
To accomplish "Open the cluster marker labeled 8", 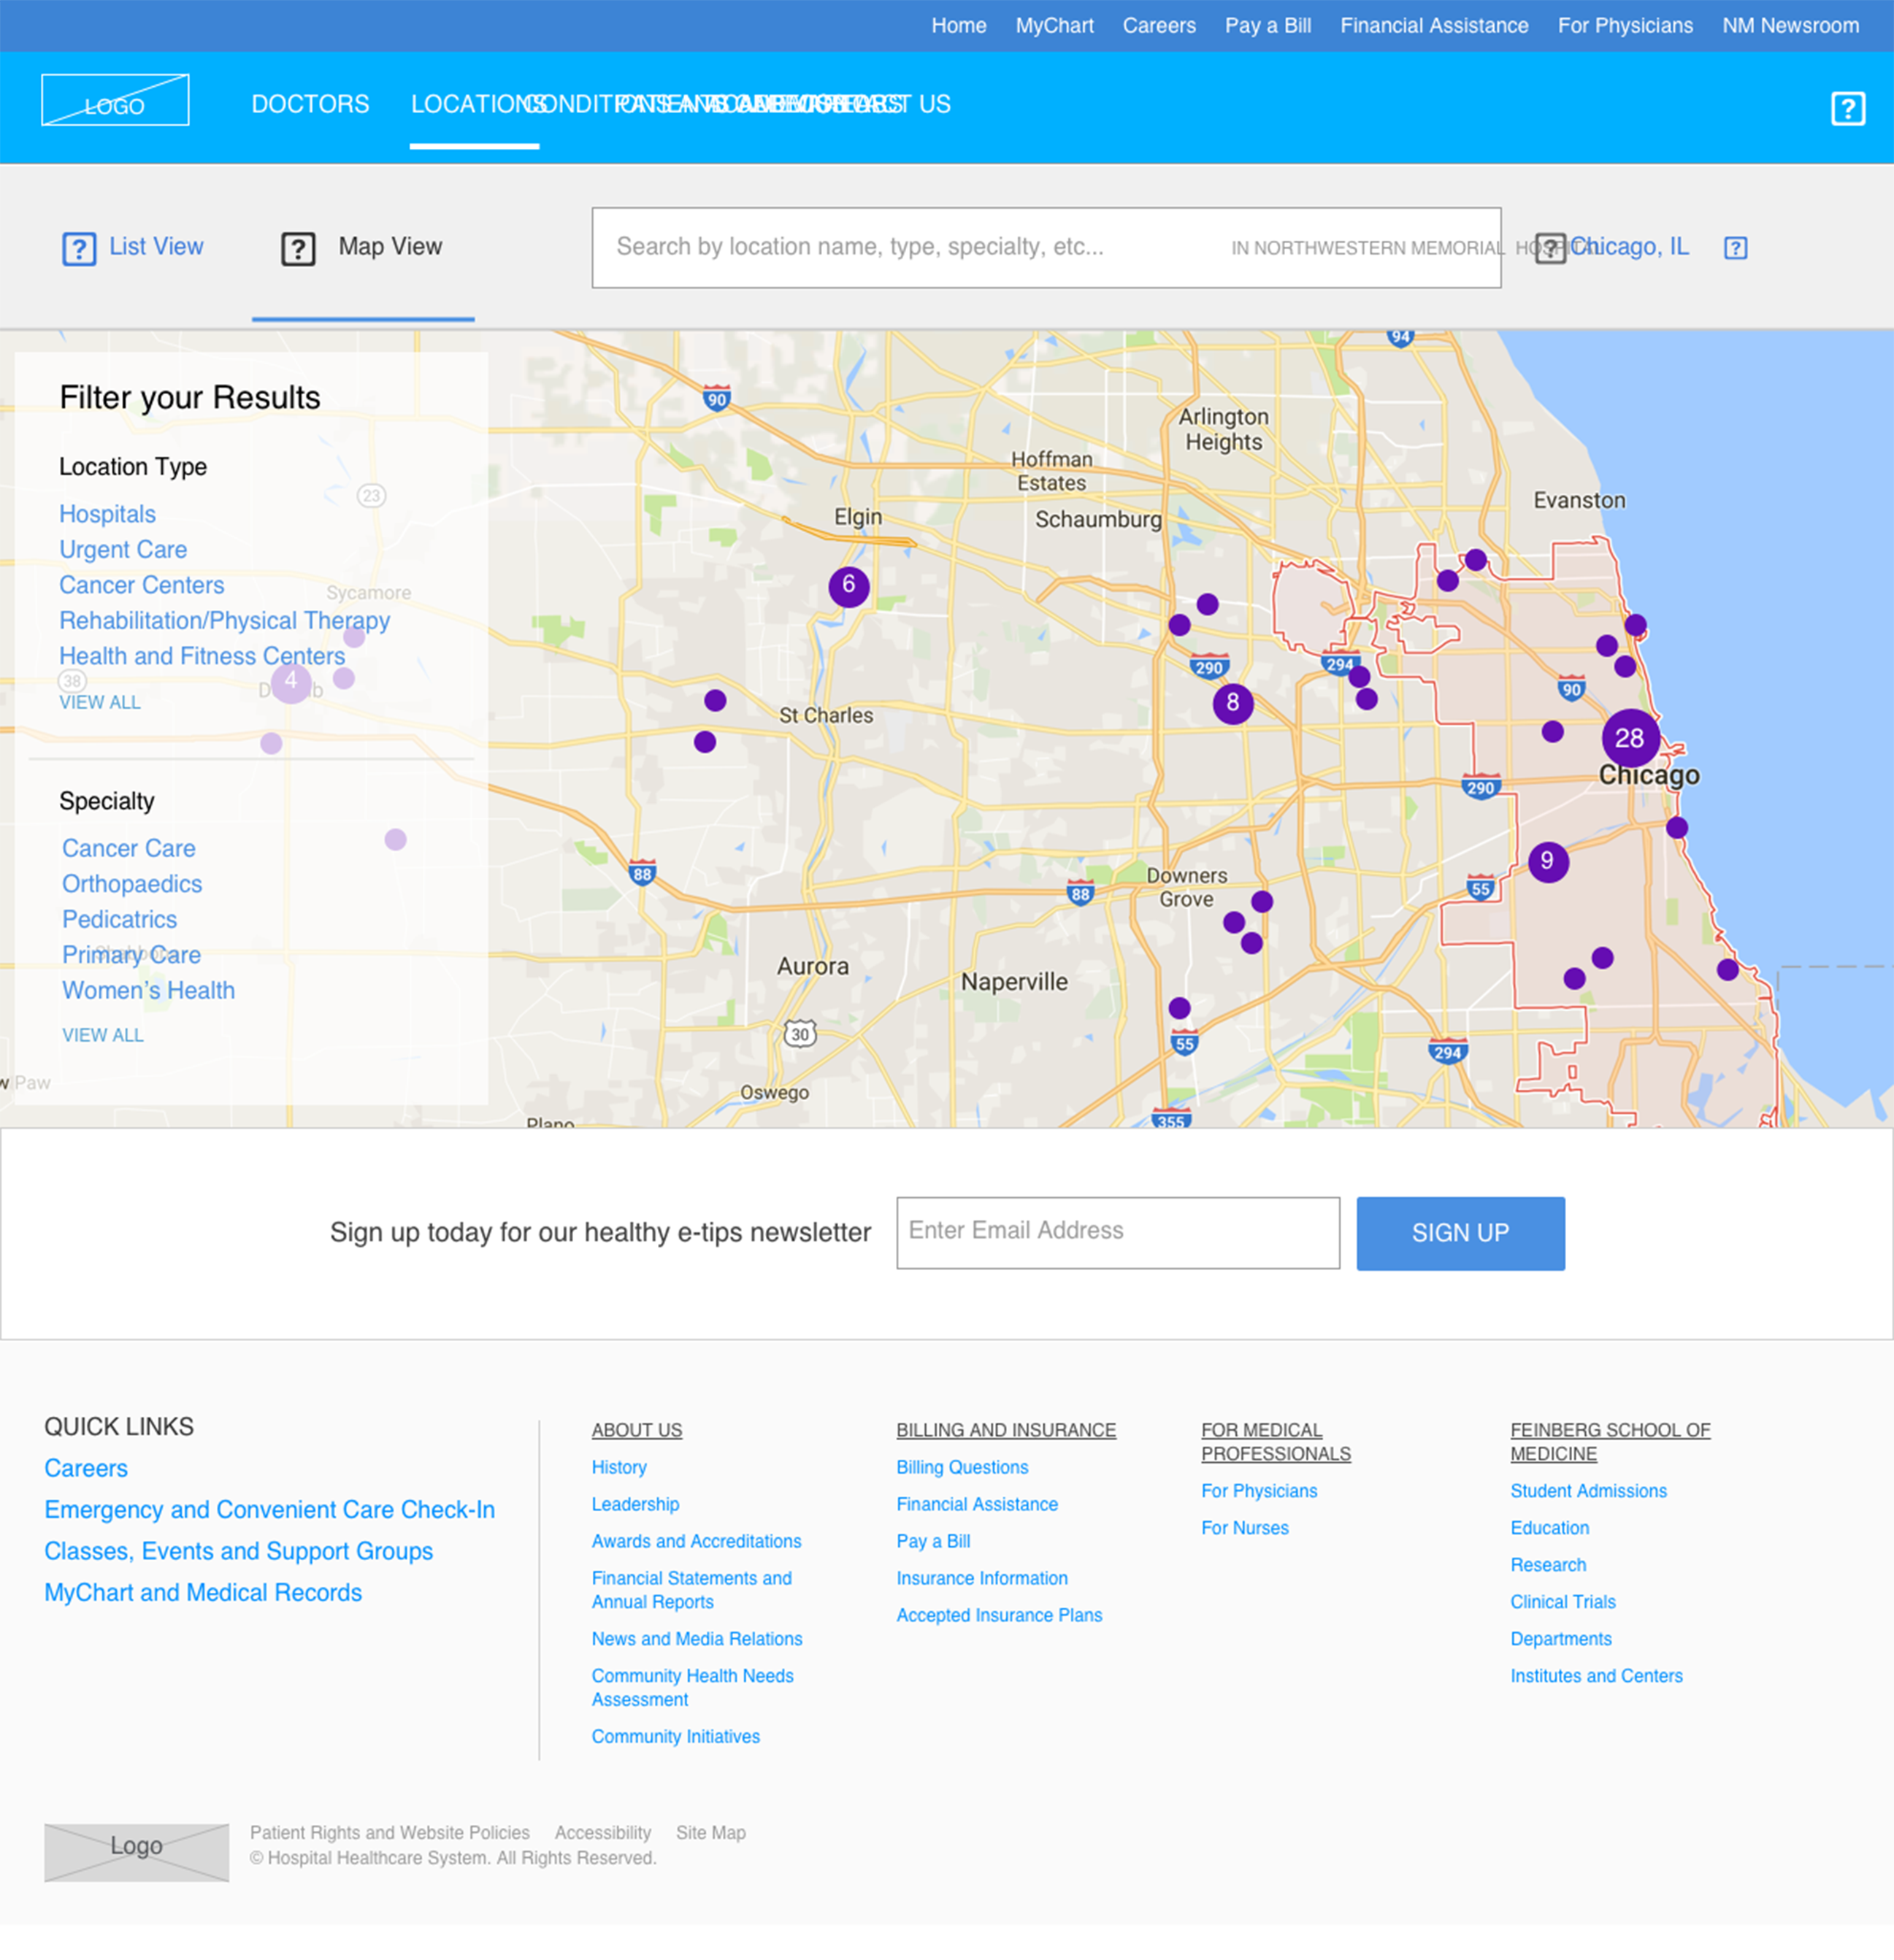I will (x=1233, y=703).
